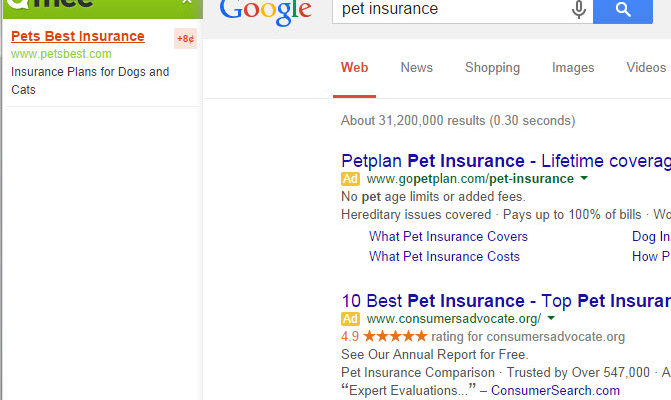671x400 pixels.
Task: Click the What Pet Insurance Costs sitelink
Action: click(444, 256)
